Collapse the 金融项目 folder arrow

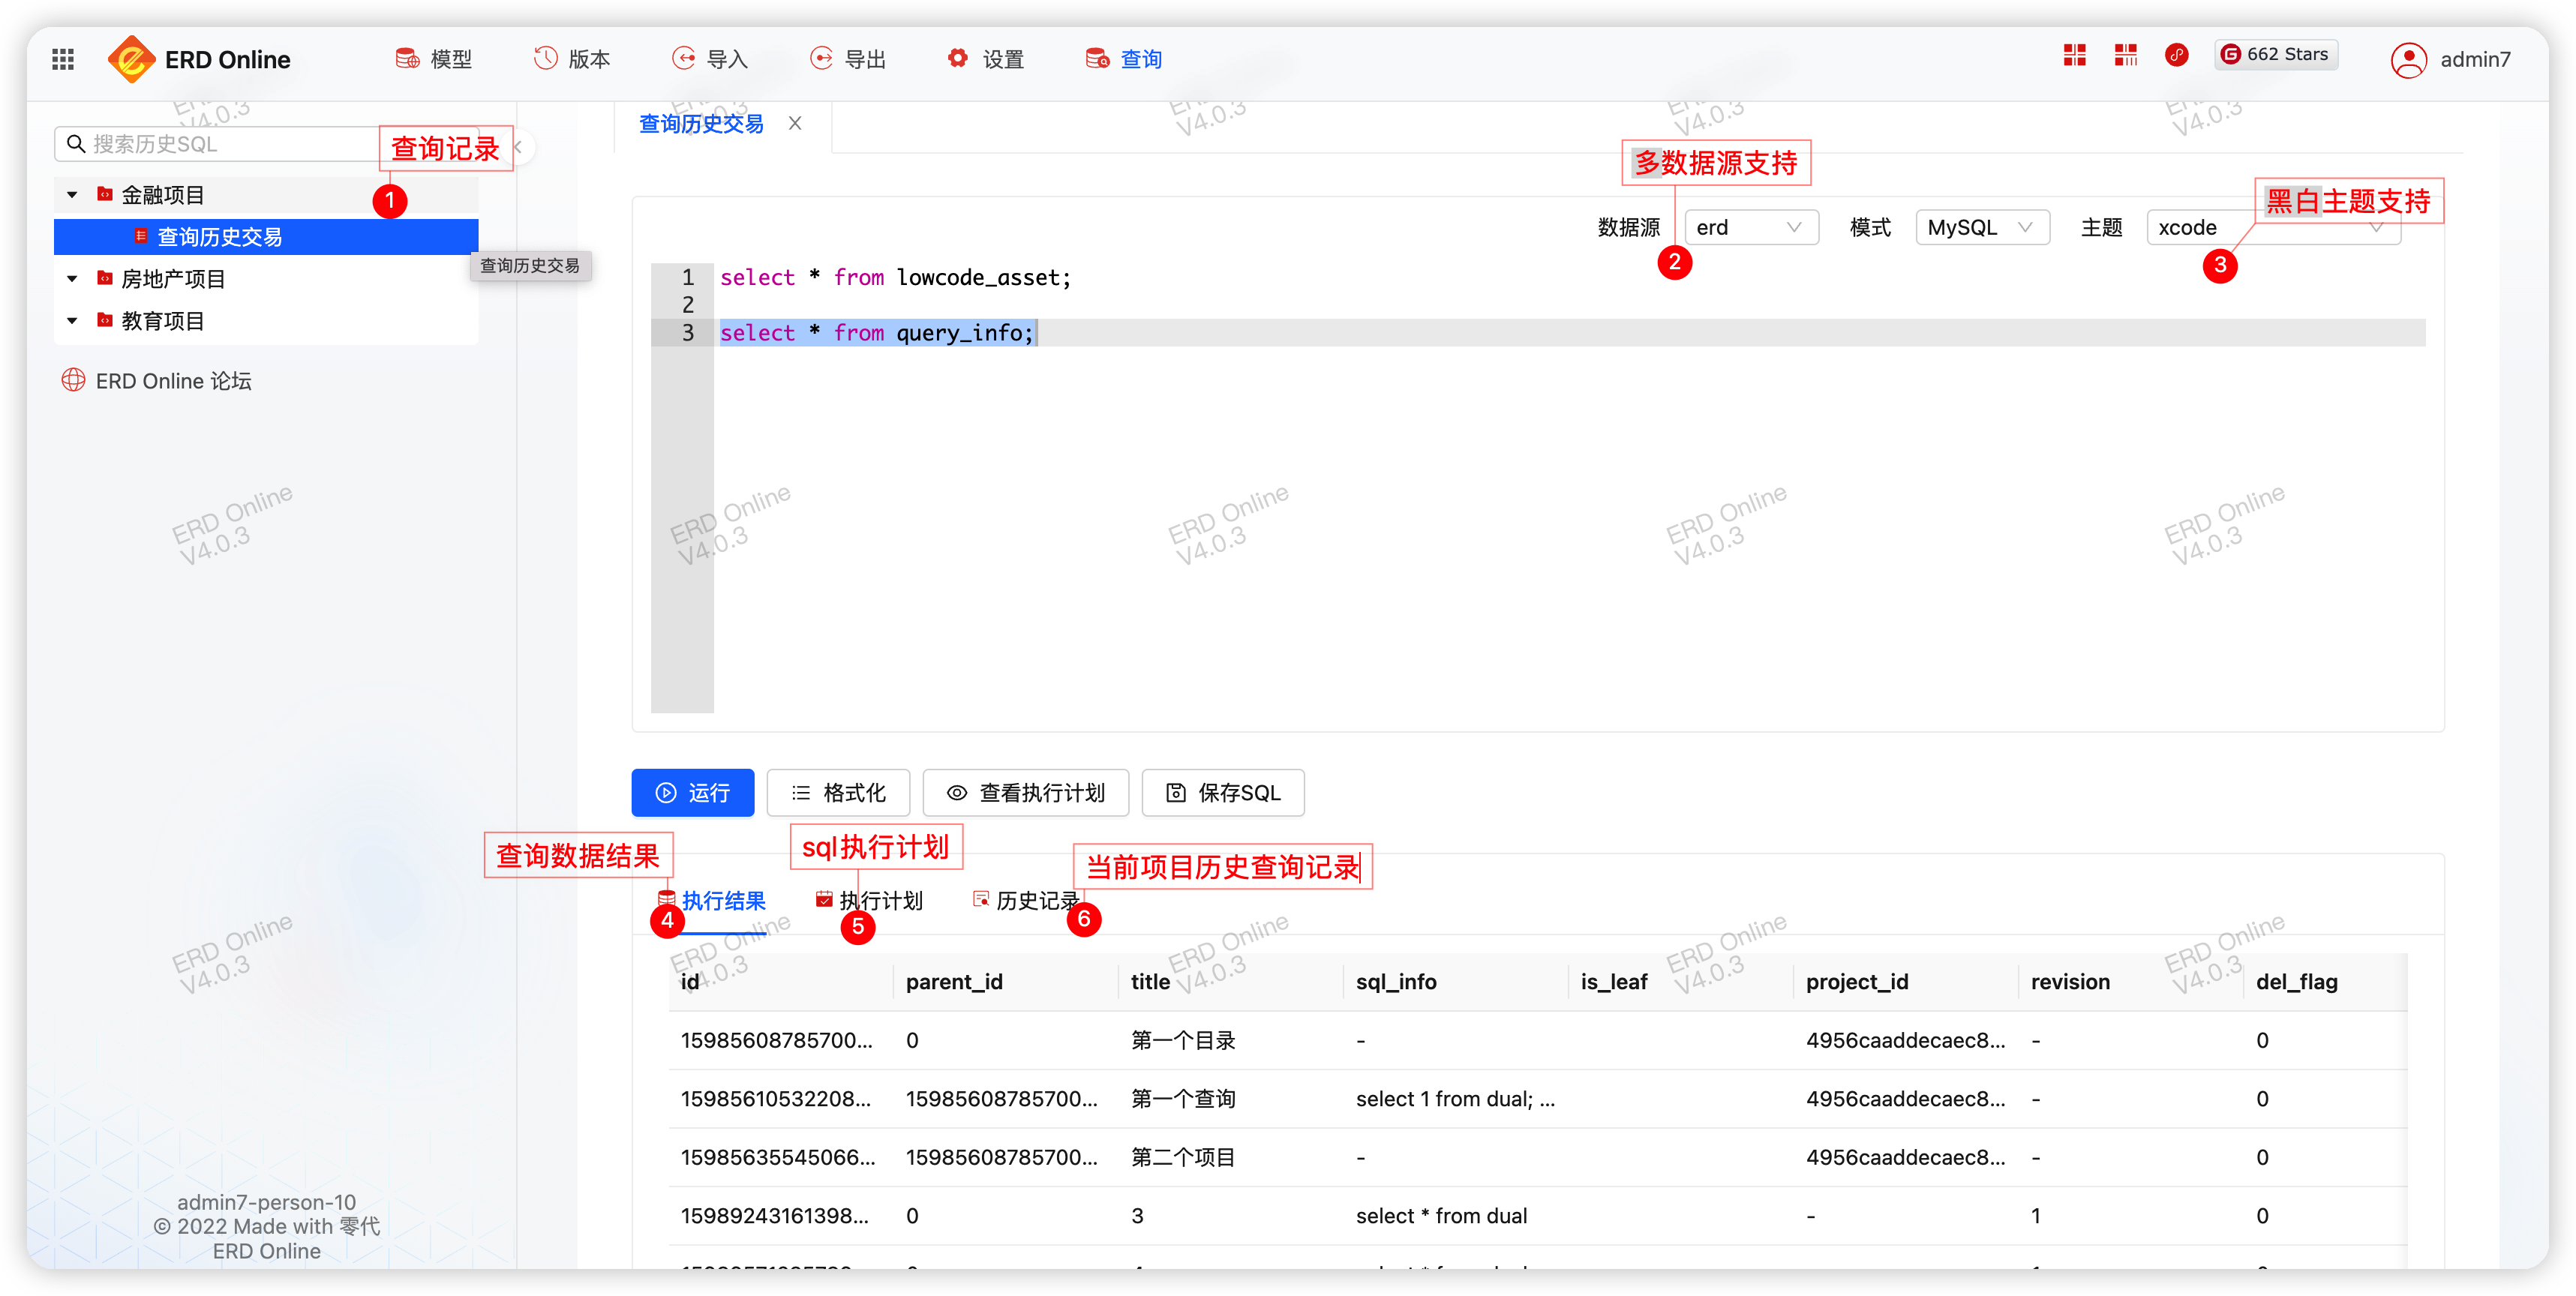click(72, 194)
